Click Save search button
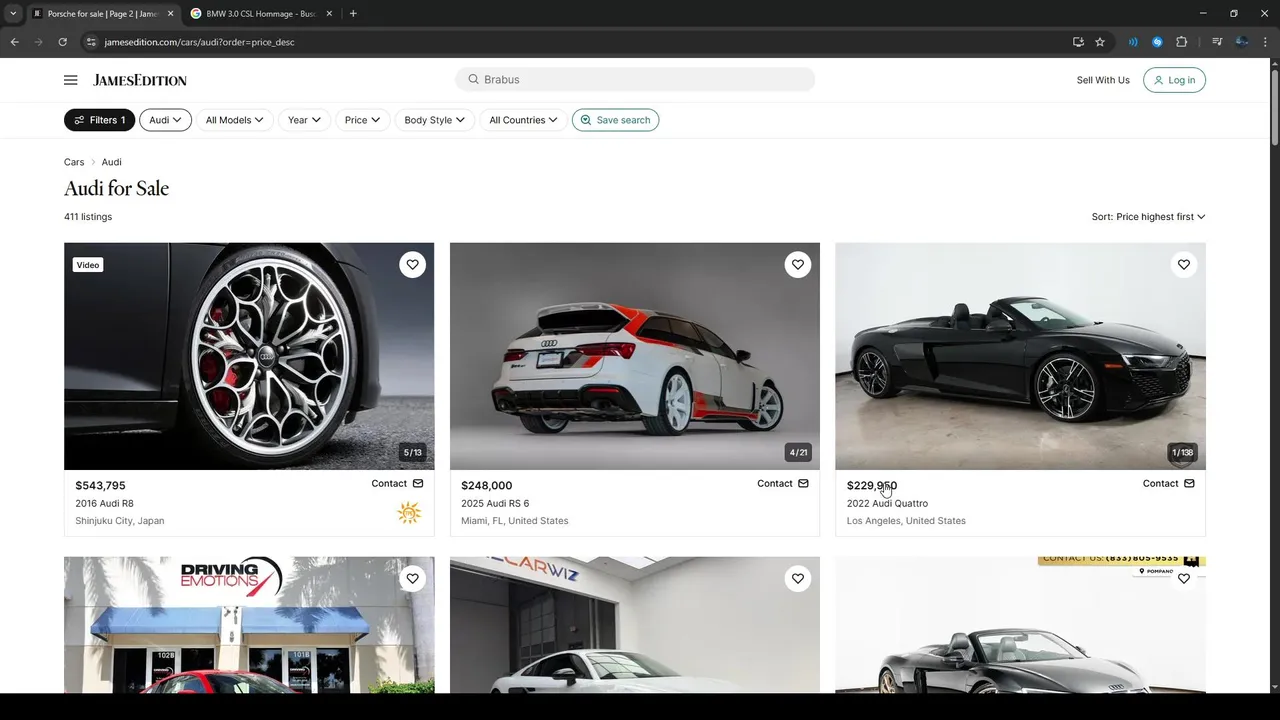Screen dimensions: 1280x720 tap(615, 120)
